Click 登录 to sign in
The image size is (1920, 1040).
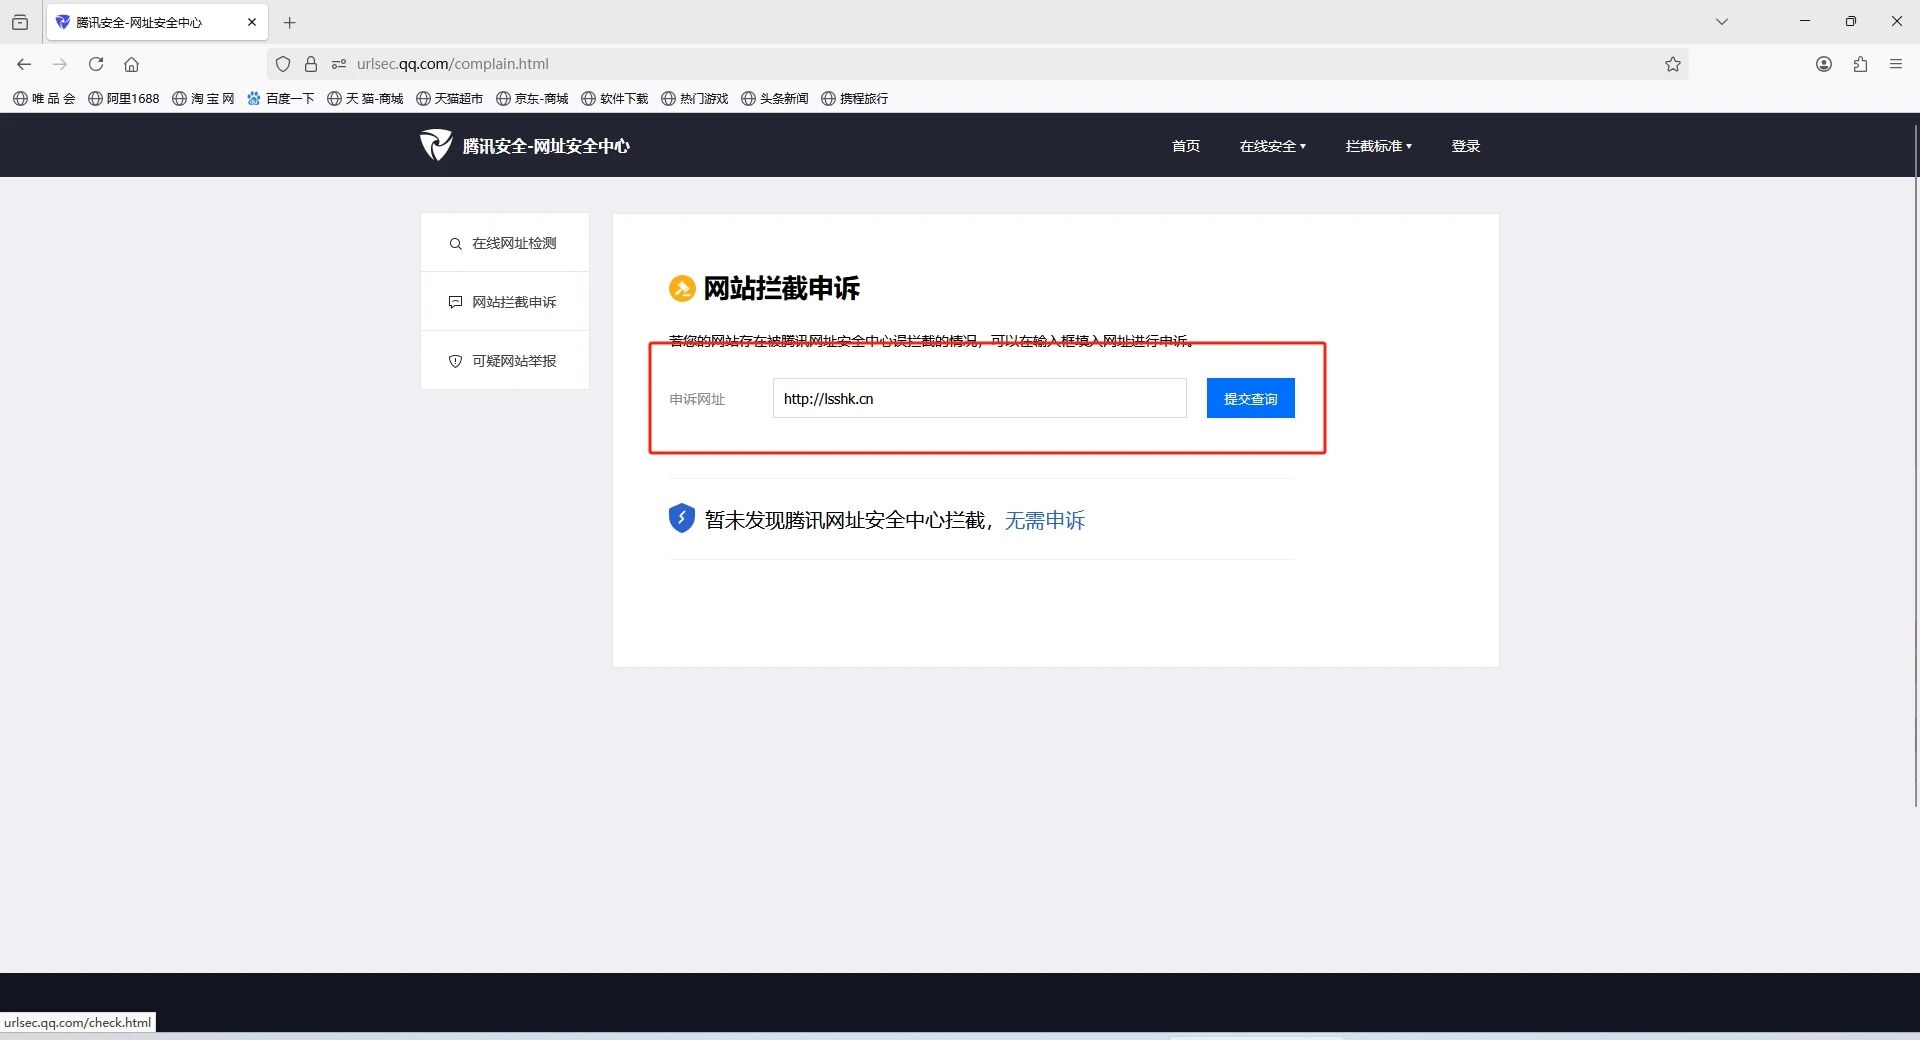tap(1466, 146)
